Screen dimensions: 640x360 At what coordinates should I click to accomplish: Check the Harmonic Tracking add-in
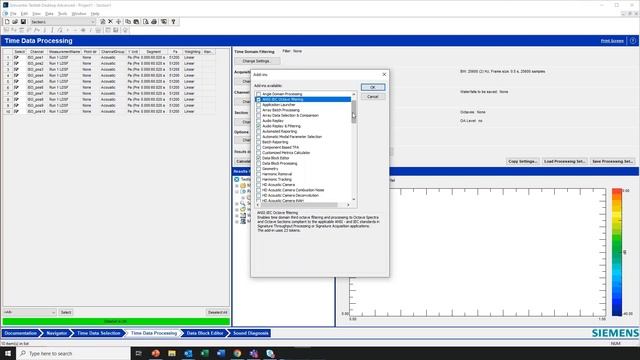[x=258, y=179]
